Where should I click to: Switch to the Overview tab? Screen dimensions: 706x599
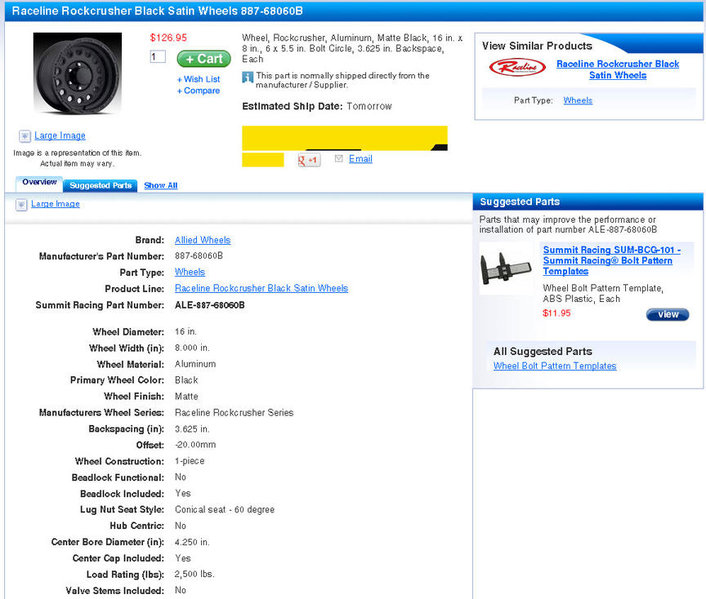[39, 182]
